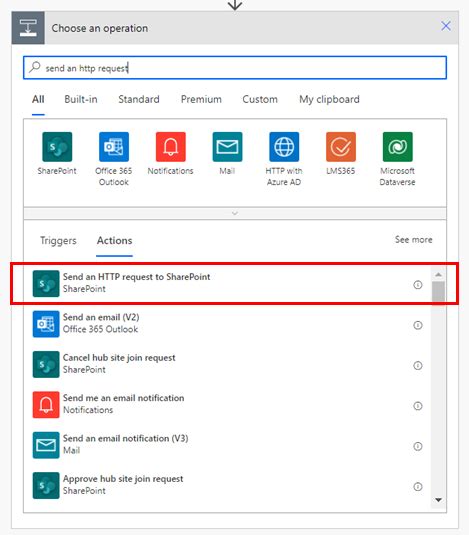The image size is (469, 535).
Task: Click Outlook icon of Send an email (V2)
Action: [x=46, y=324]
